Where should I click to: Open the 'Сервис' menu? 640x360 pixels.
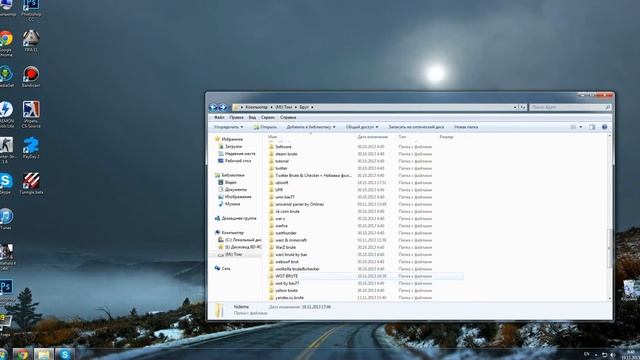268,117
